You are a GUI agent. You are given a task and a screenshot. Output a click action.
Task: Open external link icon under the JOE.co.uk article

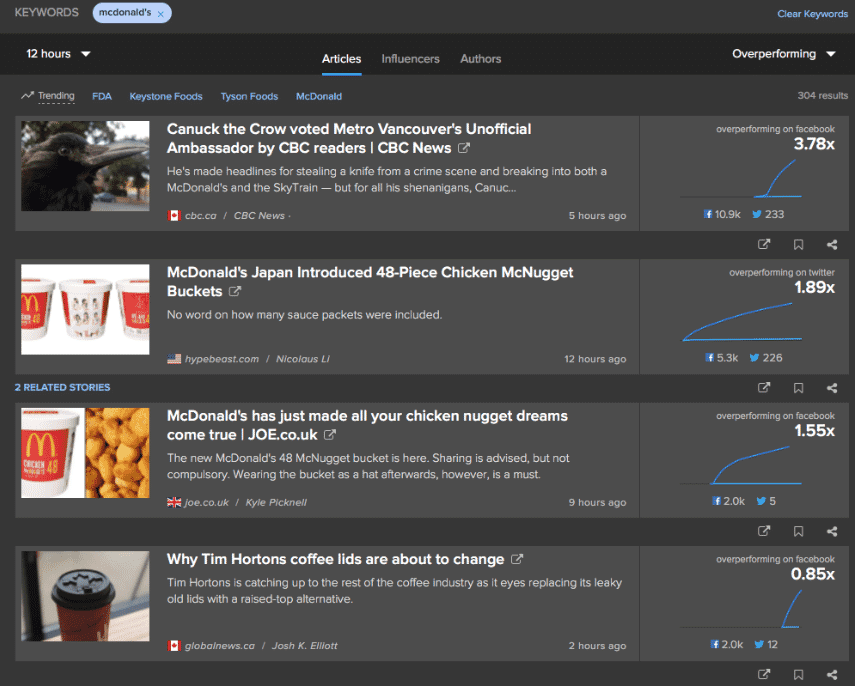[x=764, y=531]
